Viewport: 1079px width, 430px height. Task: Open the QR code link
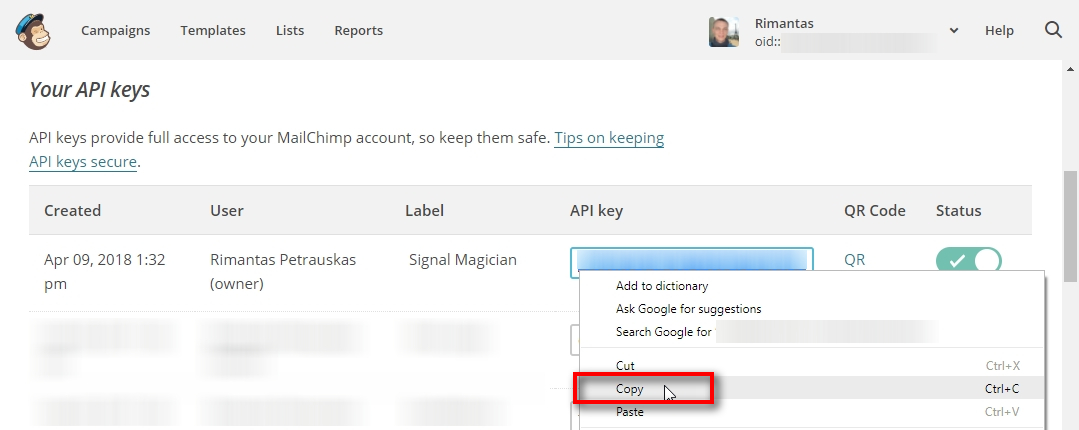pyautogui.click(x=854, y=259)
